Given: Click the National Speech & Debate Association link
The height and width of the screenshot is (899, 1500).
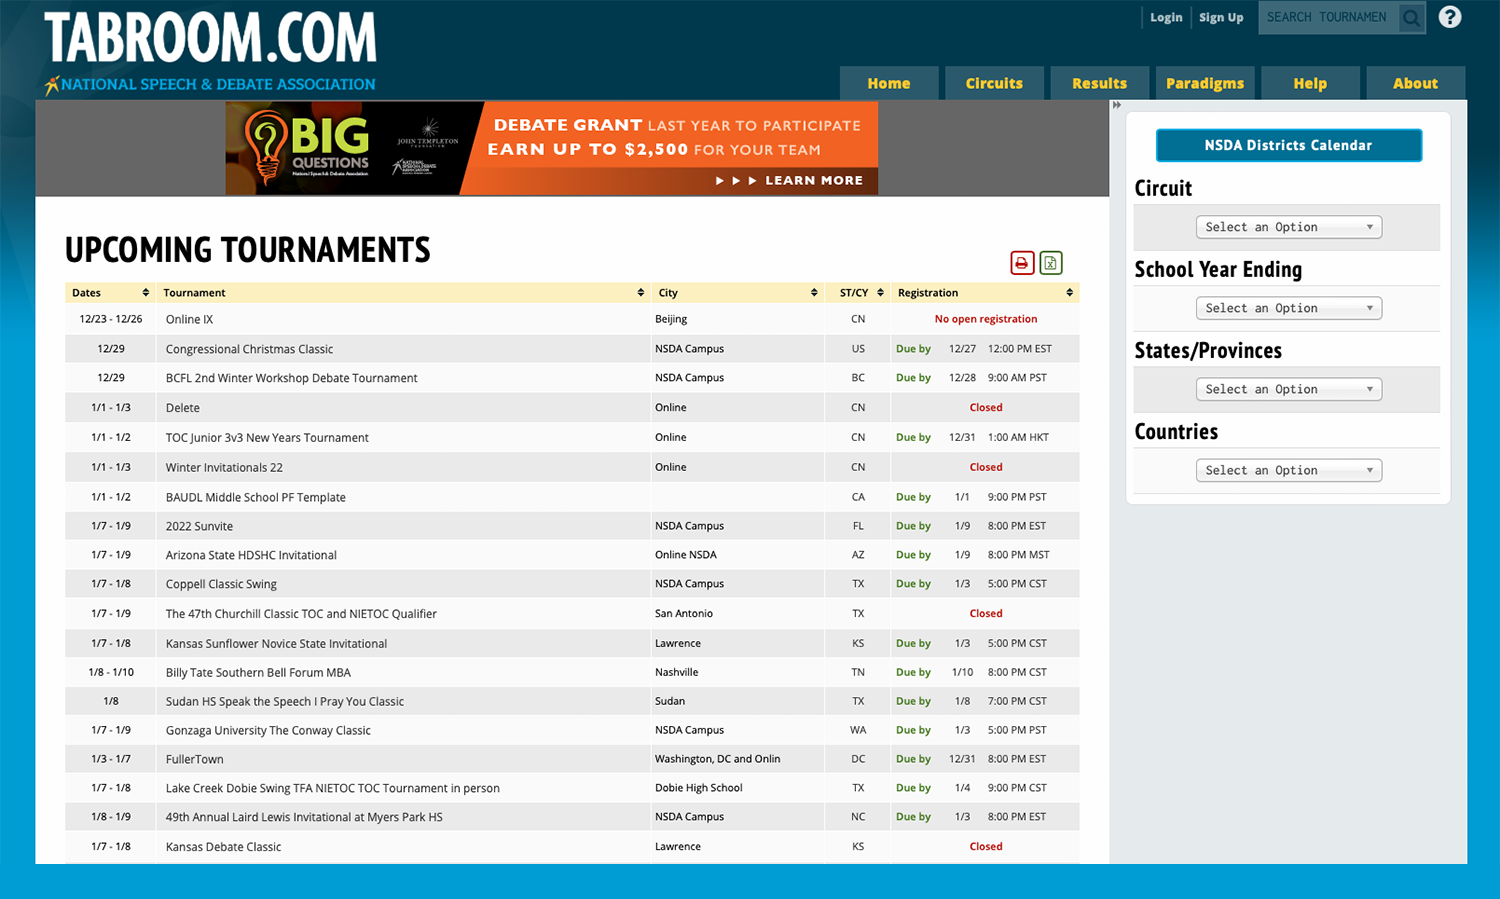Looking at the screenshot, I should click(210, 85).
